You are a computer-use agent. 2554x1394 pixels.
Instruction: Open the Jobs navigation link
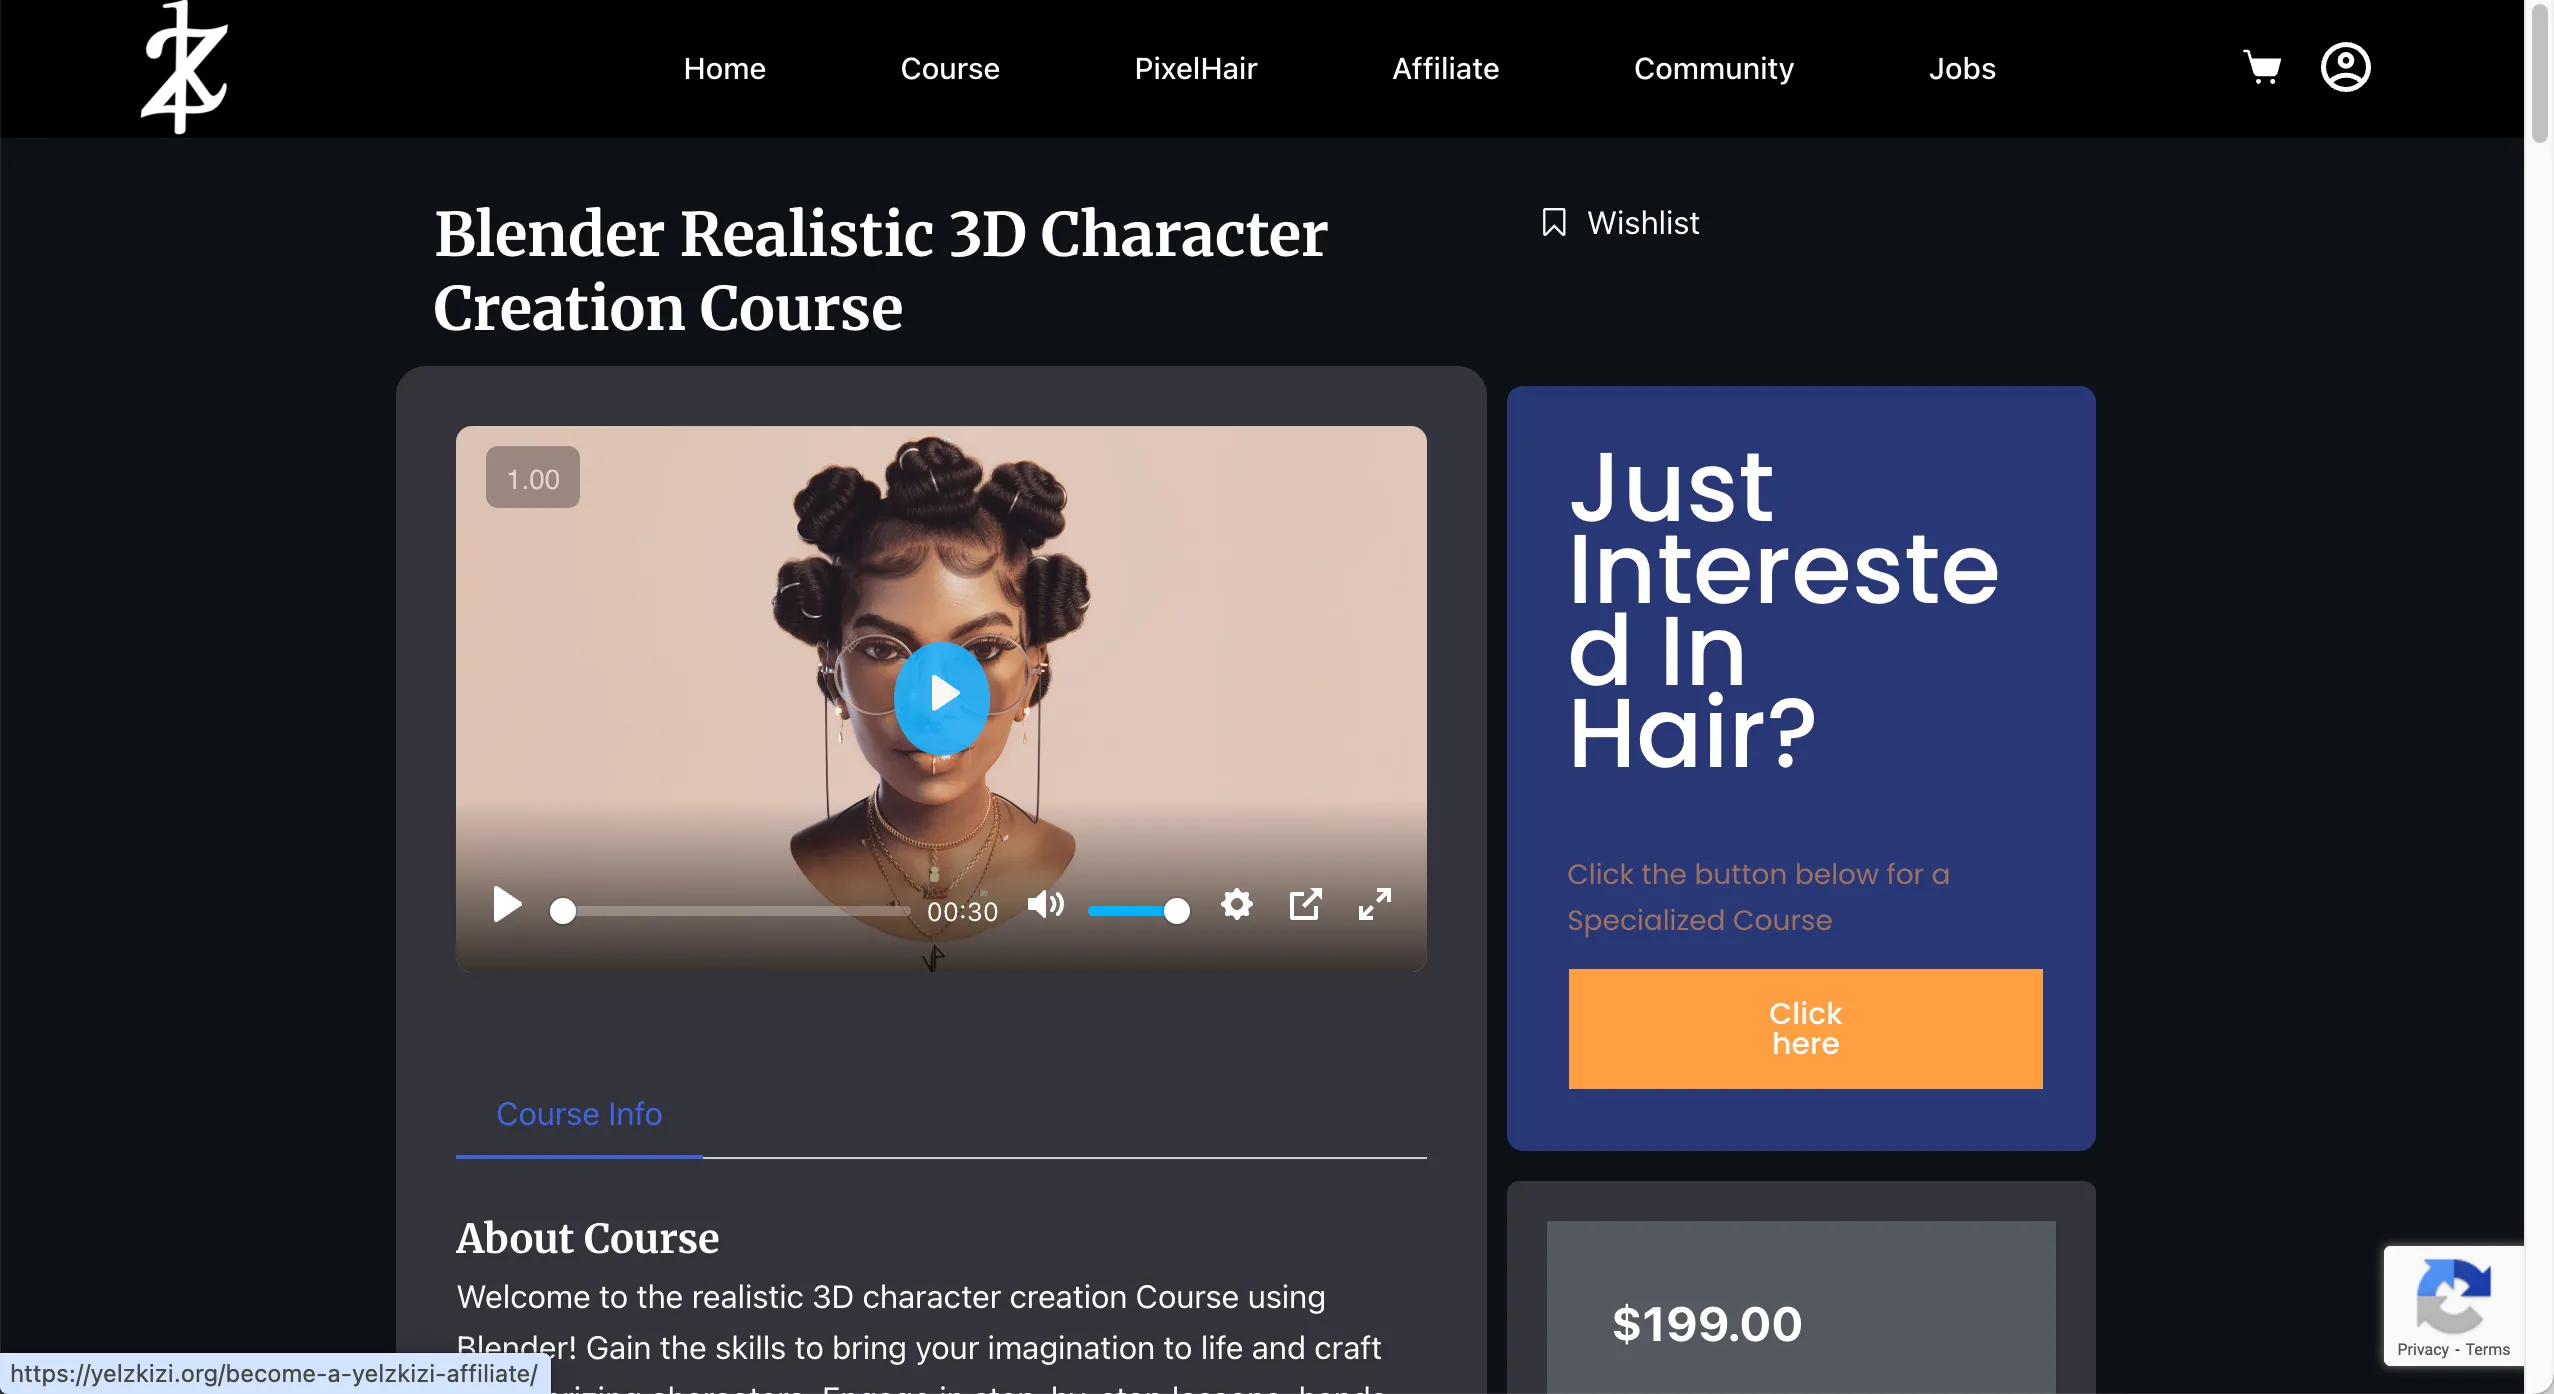(1962, 68)
